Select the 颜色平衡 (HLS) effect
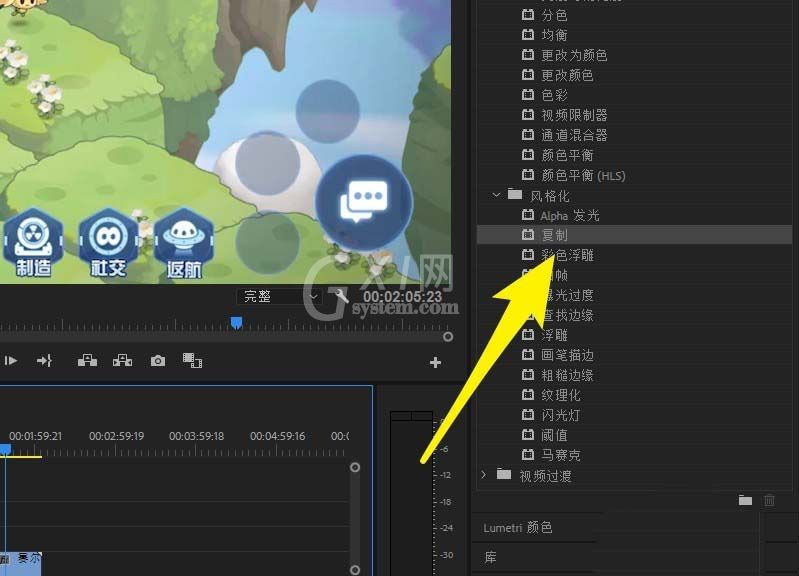The height and width of the screenshot is (576, 799). click(583, 175)
